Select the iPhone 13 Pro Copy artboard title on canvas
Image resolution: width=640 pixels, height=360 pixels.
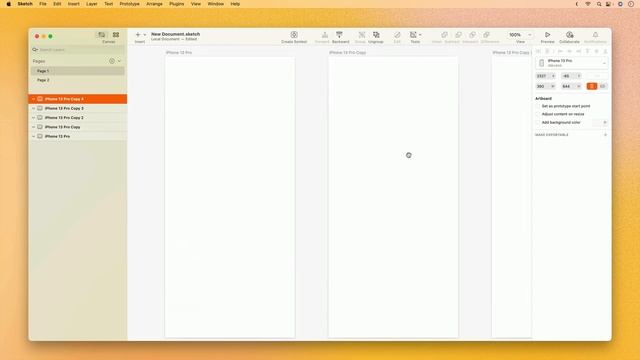coord(347,53)
